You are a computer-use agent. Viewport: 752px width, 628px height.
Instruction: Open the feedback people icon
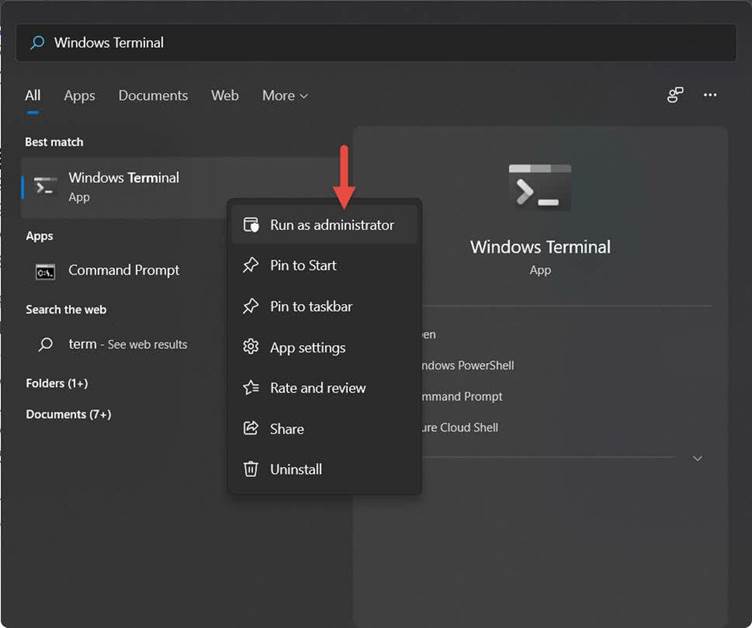click(x=675, y=95)
